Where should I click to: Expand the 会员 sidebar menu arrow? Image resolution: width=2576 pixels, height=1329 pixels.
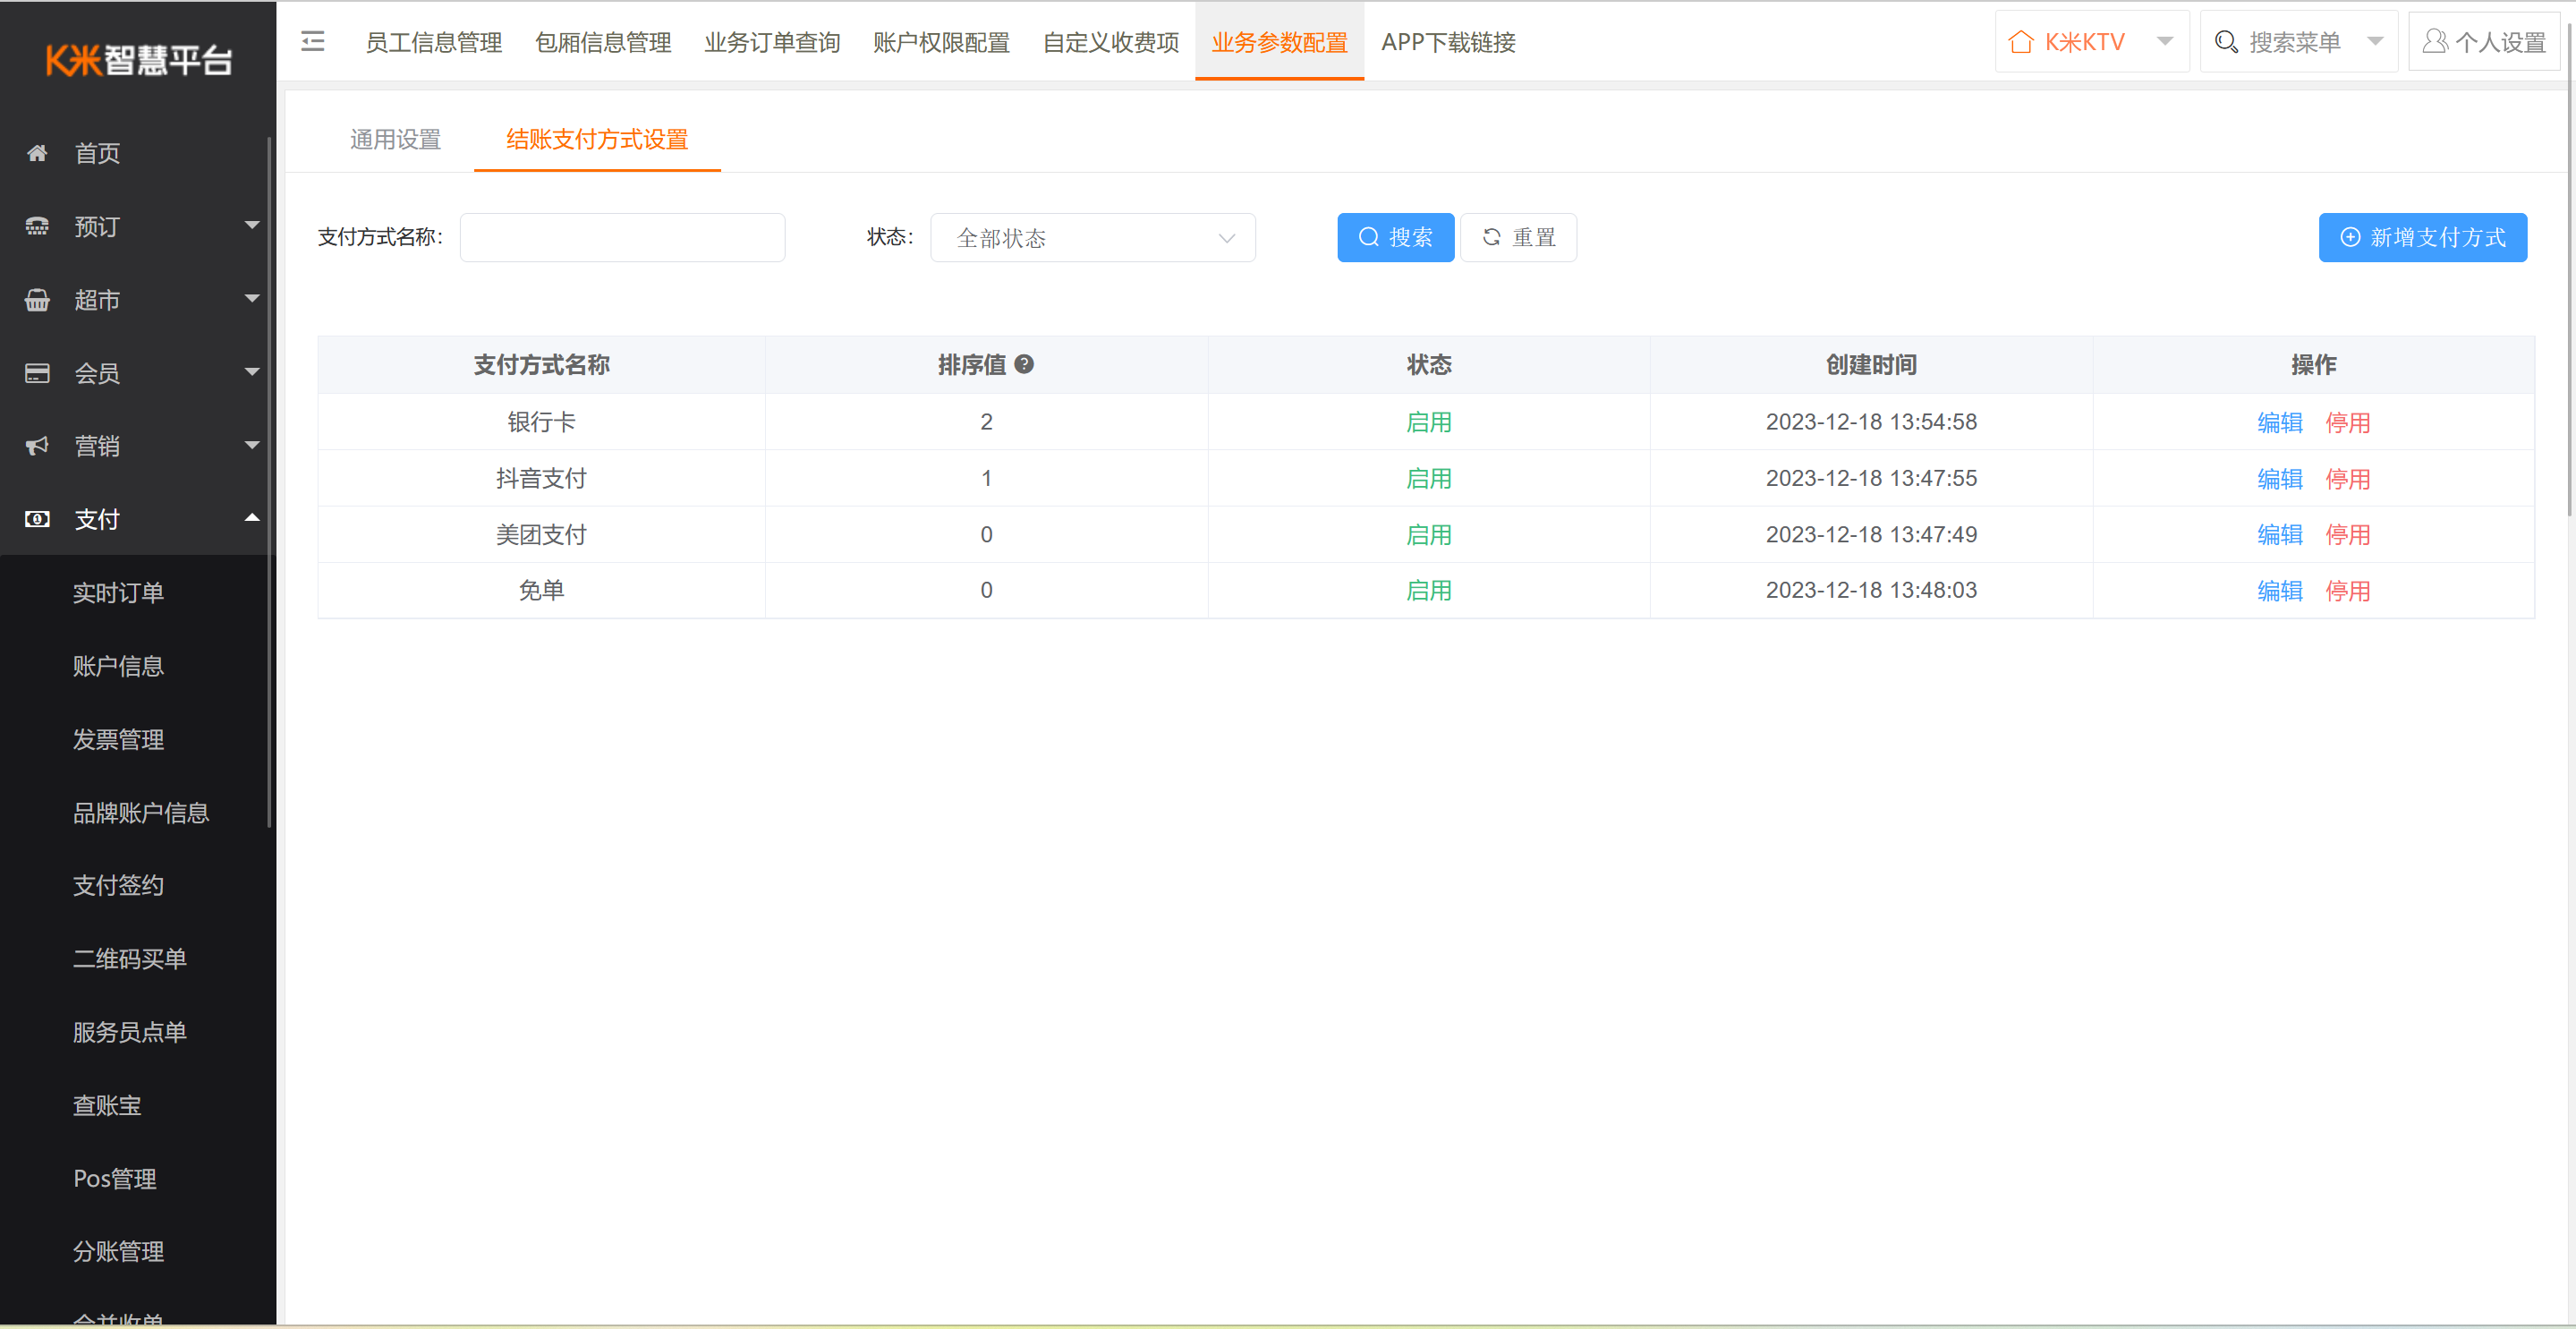(x=252, y=371)
